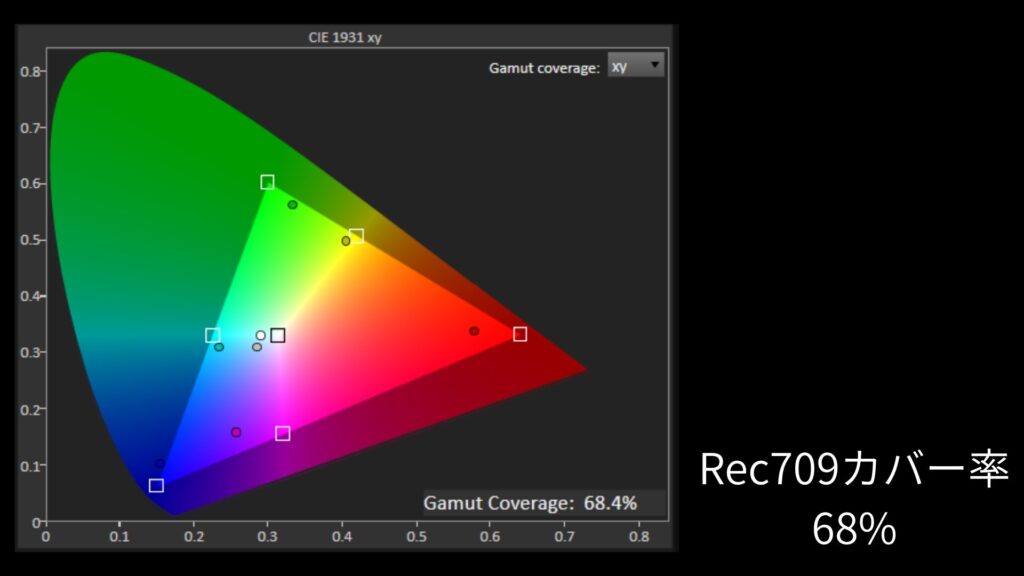Screen dimensions: 1024x576
Task: Click the measured magenta point dot
Action: coord(236,432)
